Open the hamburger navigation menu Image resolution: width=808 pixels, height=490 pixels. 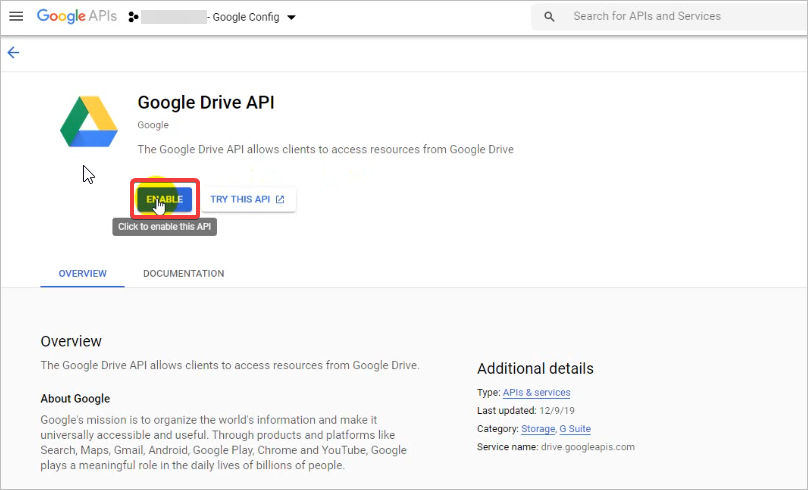click(16, 17)
